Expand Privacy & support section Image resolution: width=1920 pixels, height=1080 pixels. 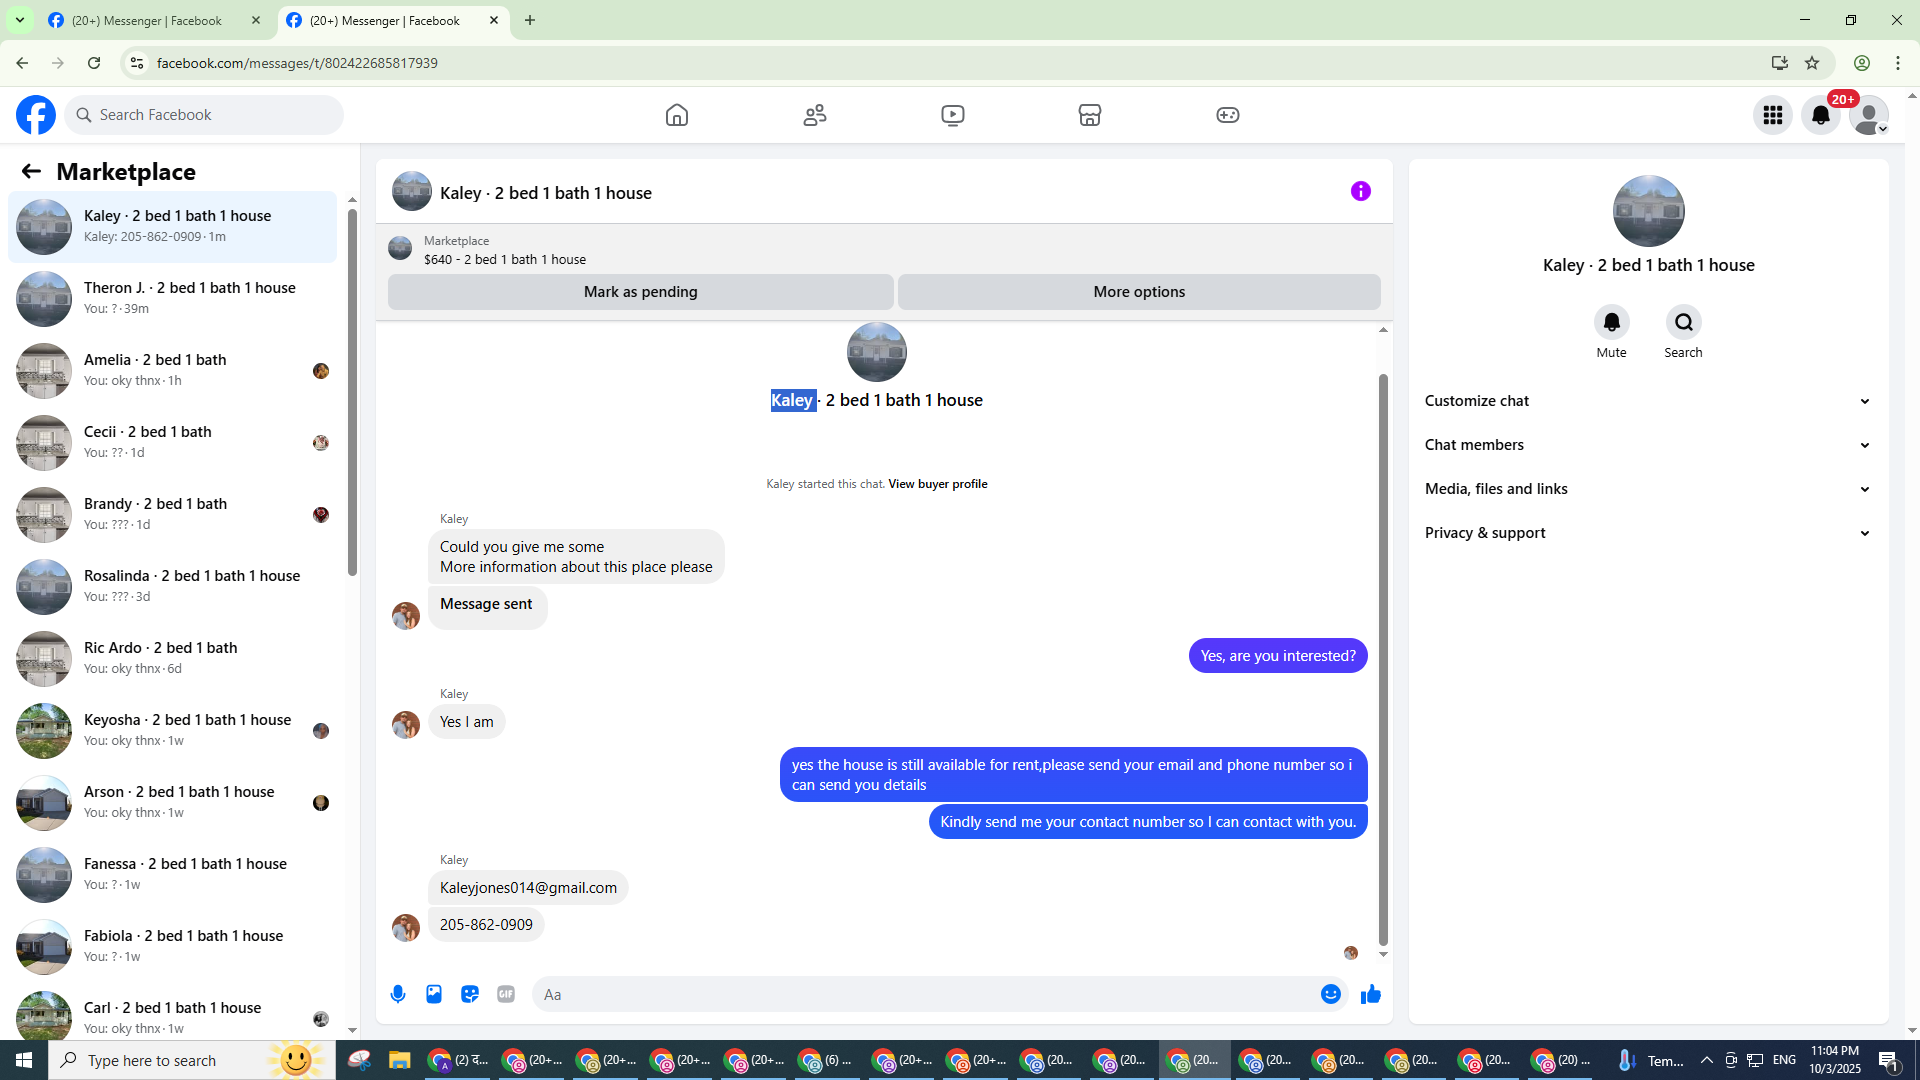pos(1648,533)
